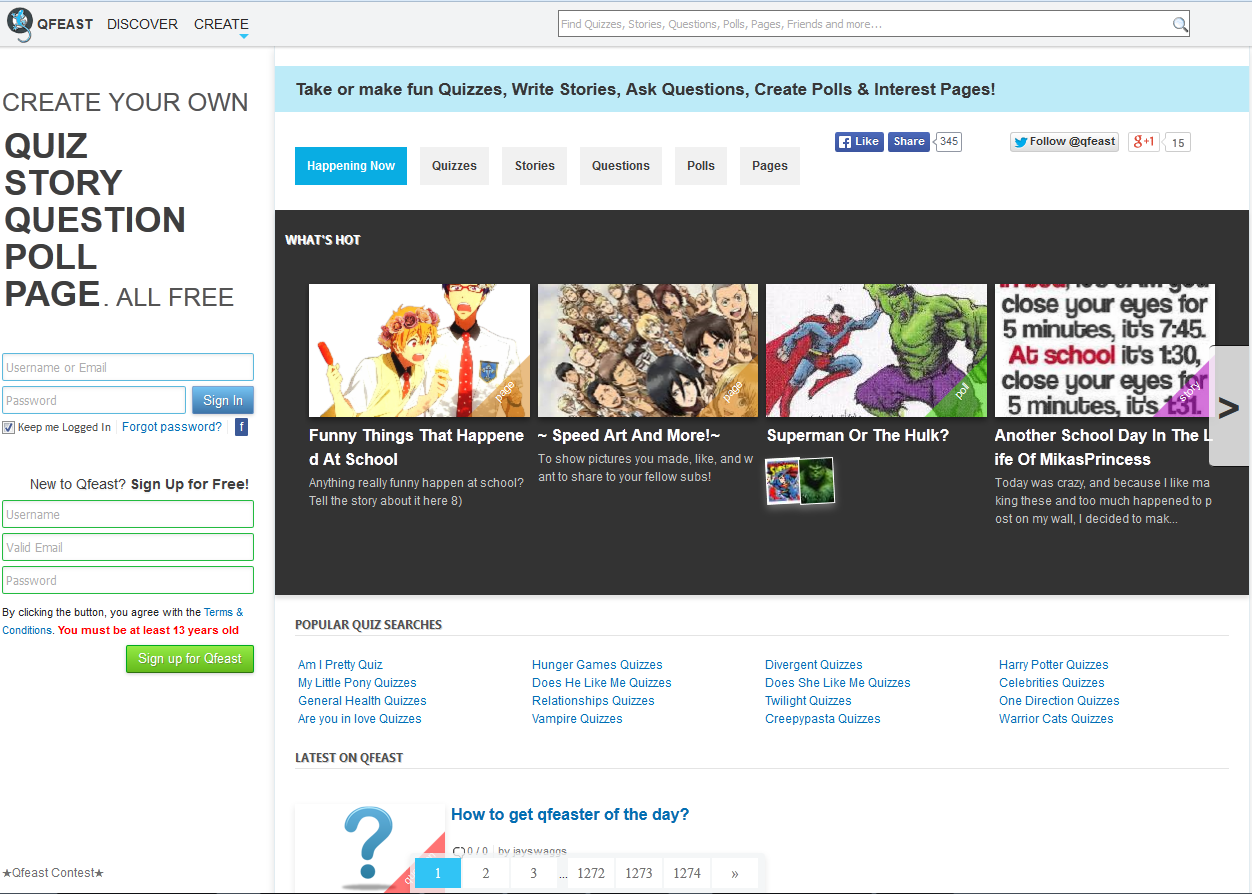Click the login Username or Email field
1252x894 pixels.
point(128,367)
